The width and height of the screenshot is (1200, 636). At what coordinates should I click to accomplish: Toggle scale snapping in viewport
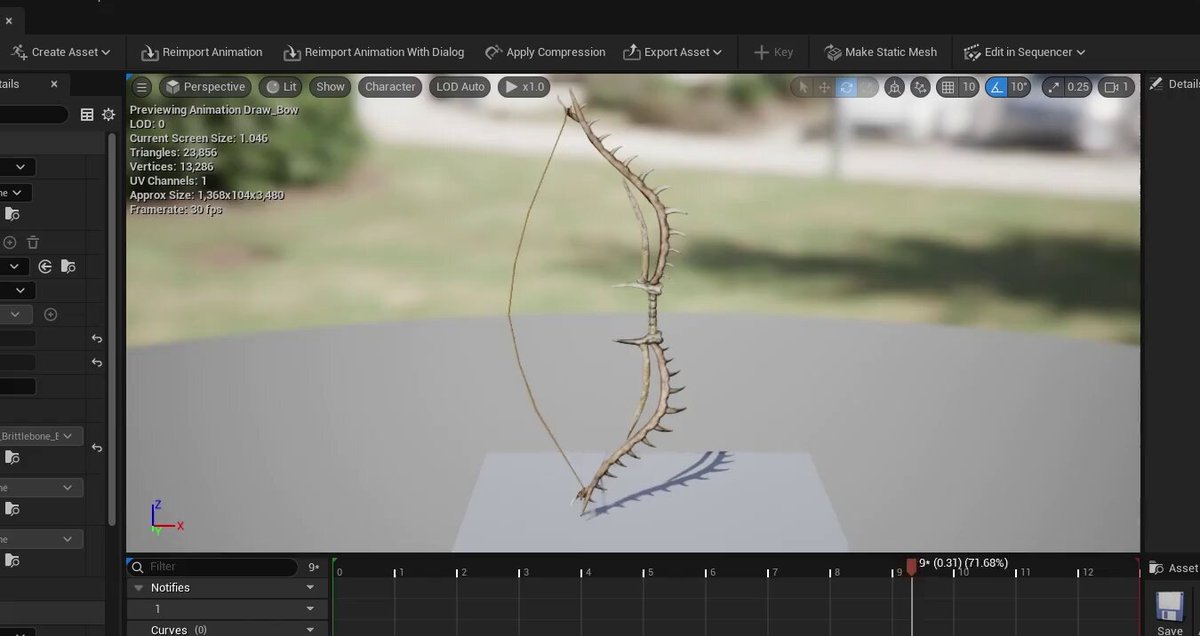tap(1052, 87)
